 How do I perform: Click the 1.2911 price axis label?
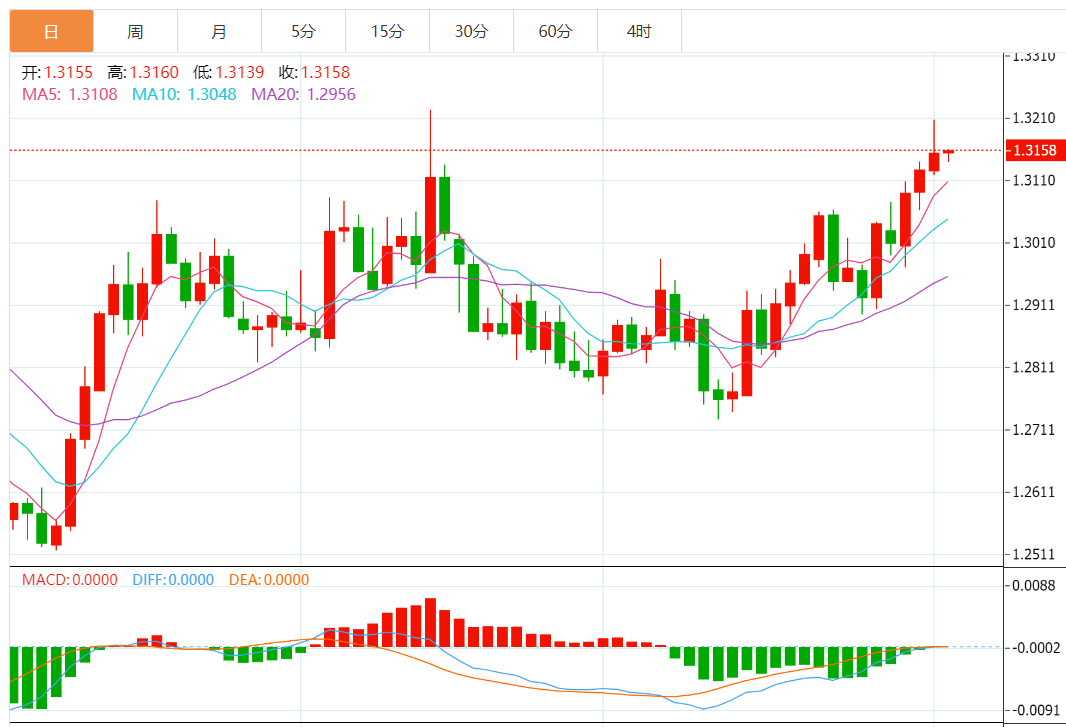[x=1033, y=305]
